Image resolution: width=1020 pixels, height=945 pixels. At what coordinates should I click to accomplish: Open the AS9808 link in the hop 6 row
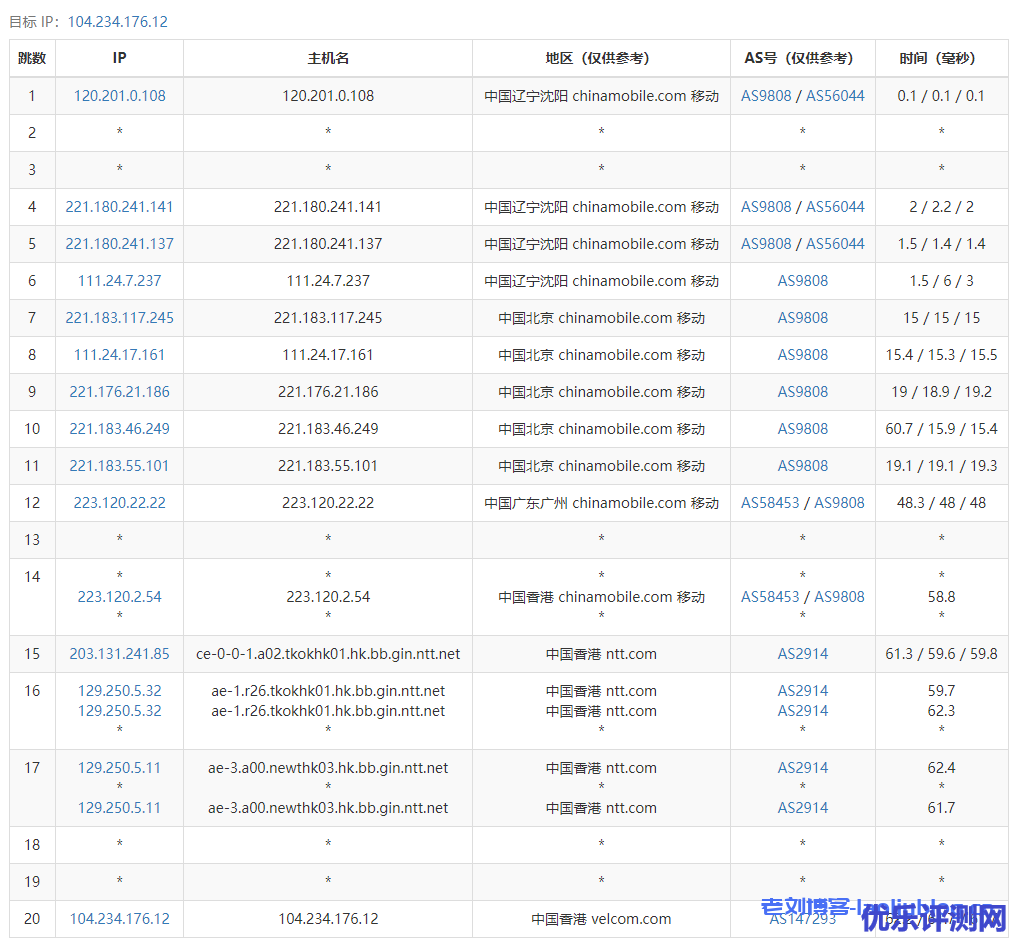click(803, 281)
